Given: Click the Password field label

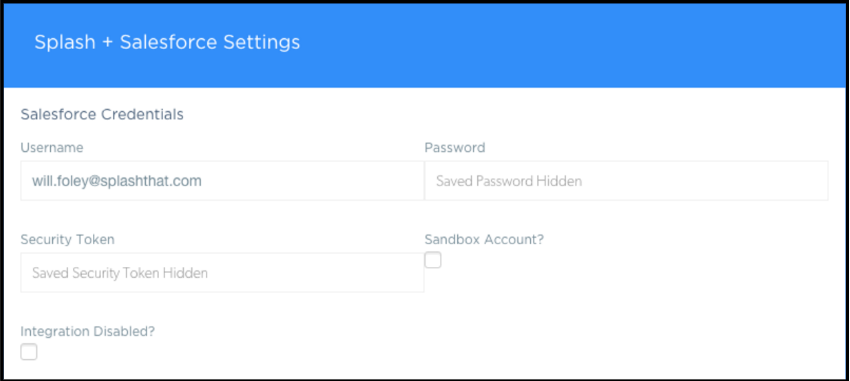Looking at the screenshot, I should 455,147.
